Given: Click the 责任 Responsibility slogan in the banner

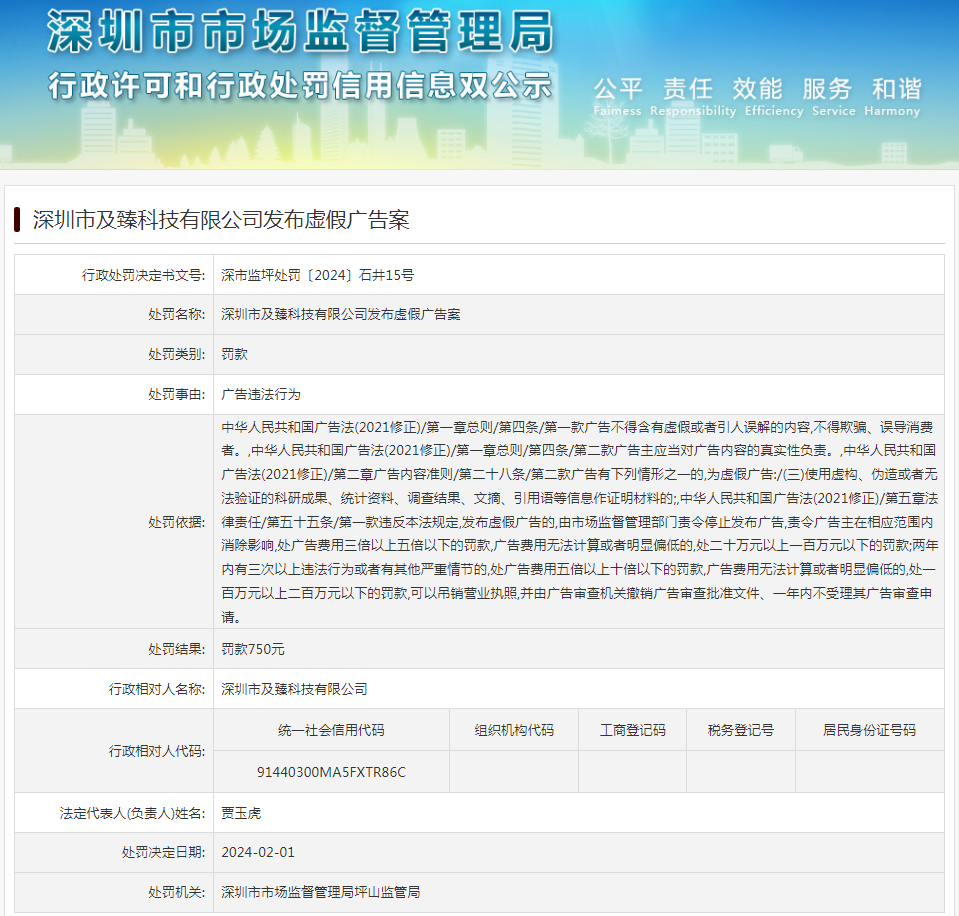Looking at the screenshot, I should point(688,97).
